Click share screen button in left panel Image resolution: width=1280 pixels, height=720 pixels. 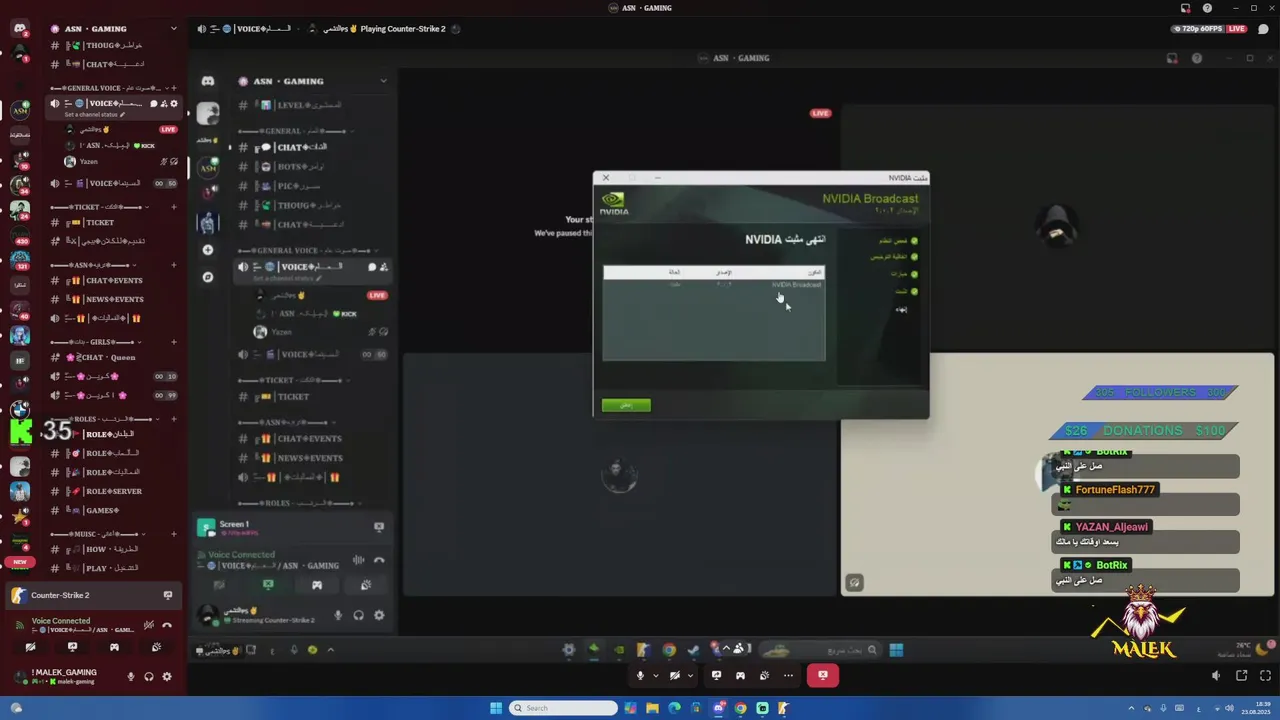[72, 647]
